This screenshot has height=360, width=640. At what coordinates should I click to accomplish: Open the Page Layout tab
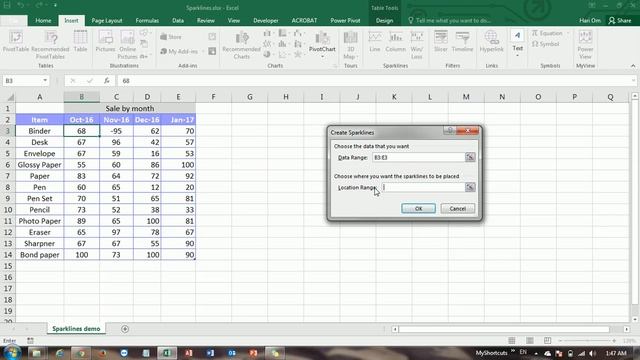pos(107,20)
